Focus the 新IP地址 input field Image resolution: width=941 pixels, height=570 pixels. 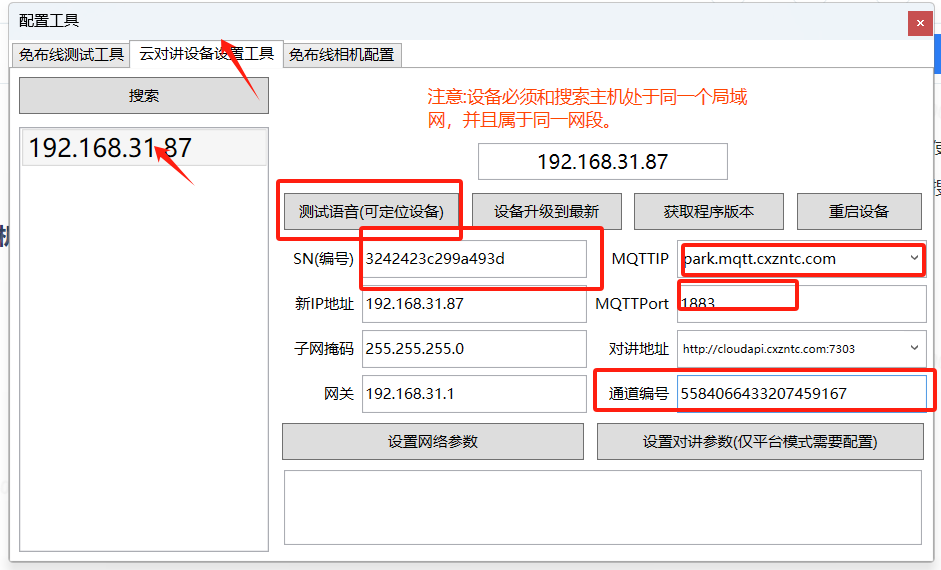[x=474, y=304]
